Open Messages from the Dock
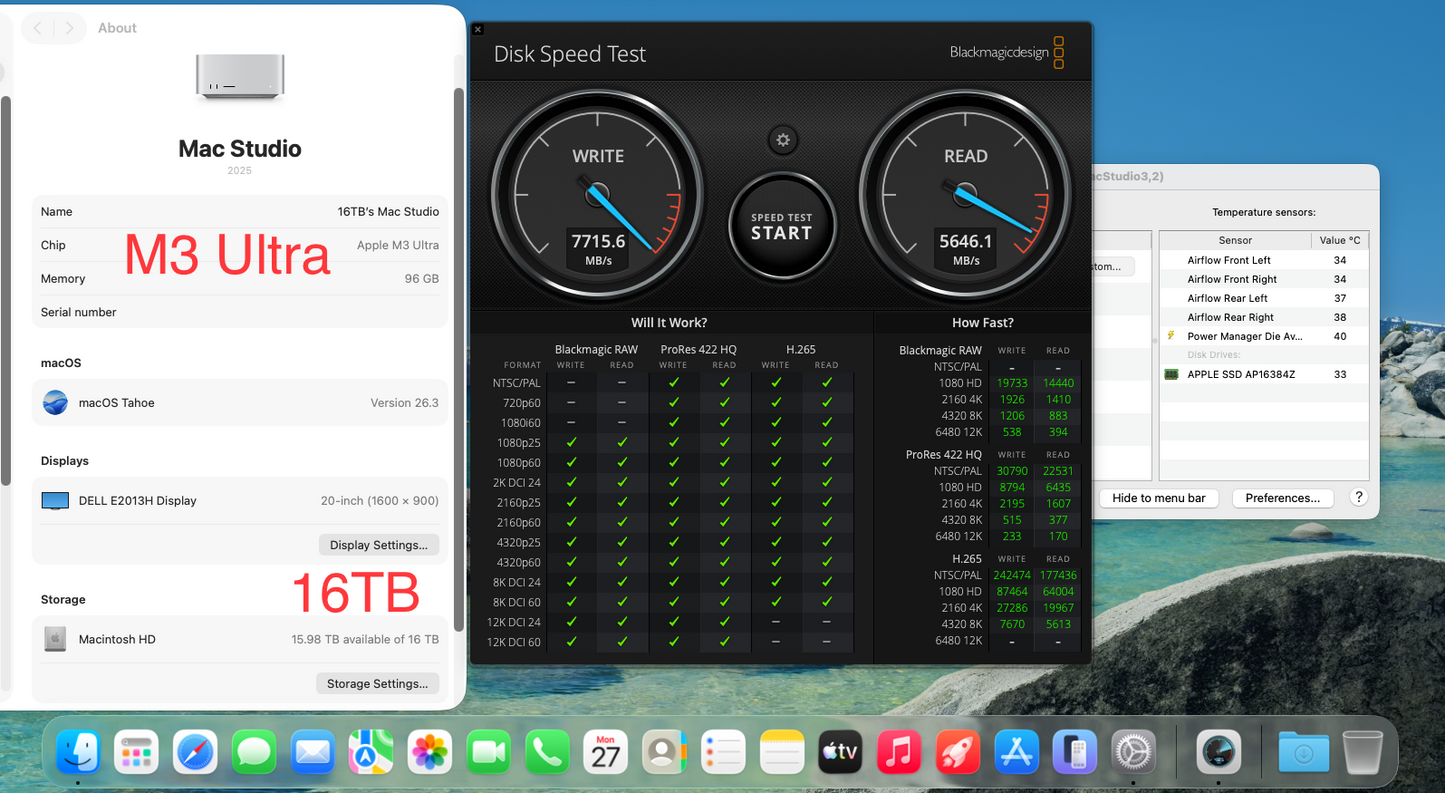 254,751
